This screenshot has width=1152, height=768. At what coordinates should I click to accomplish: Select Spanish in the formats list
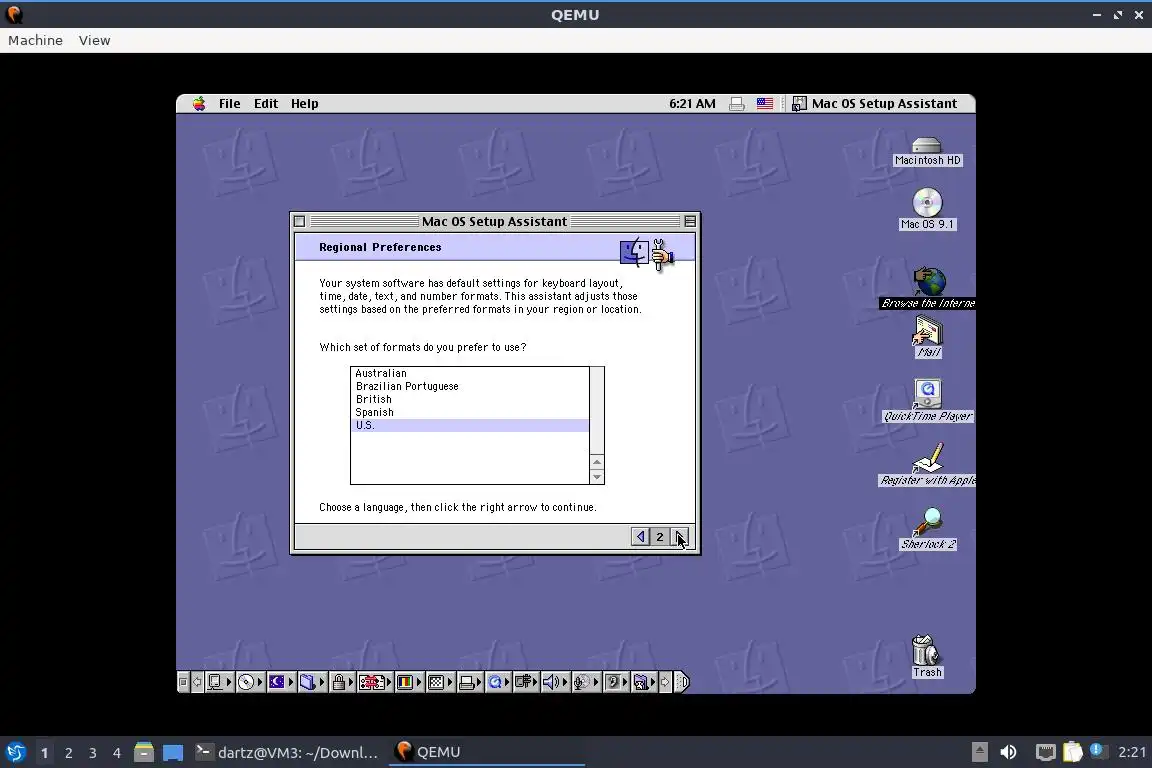point(469,413)
